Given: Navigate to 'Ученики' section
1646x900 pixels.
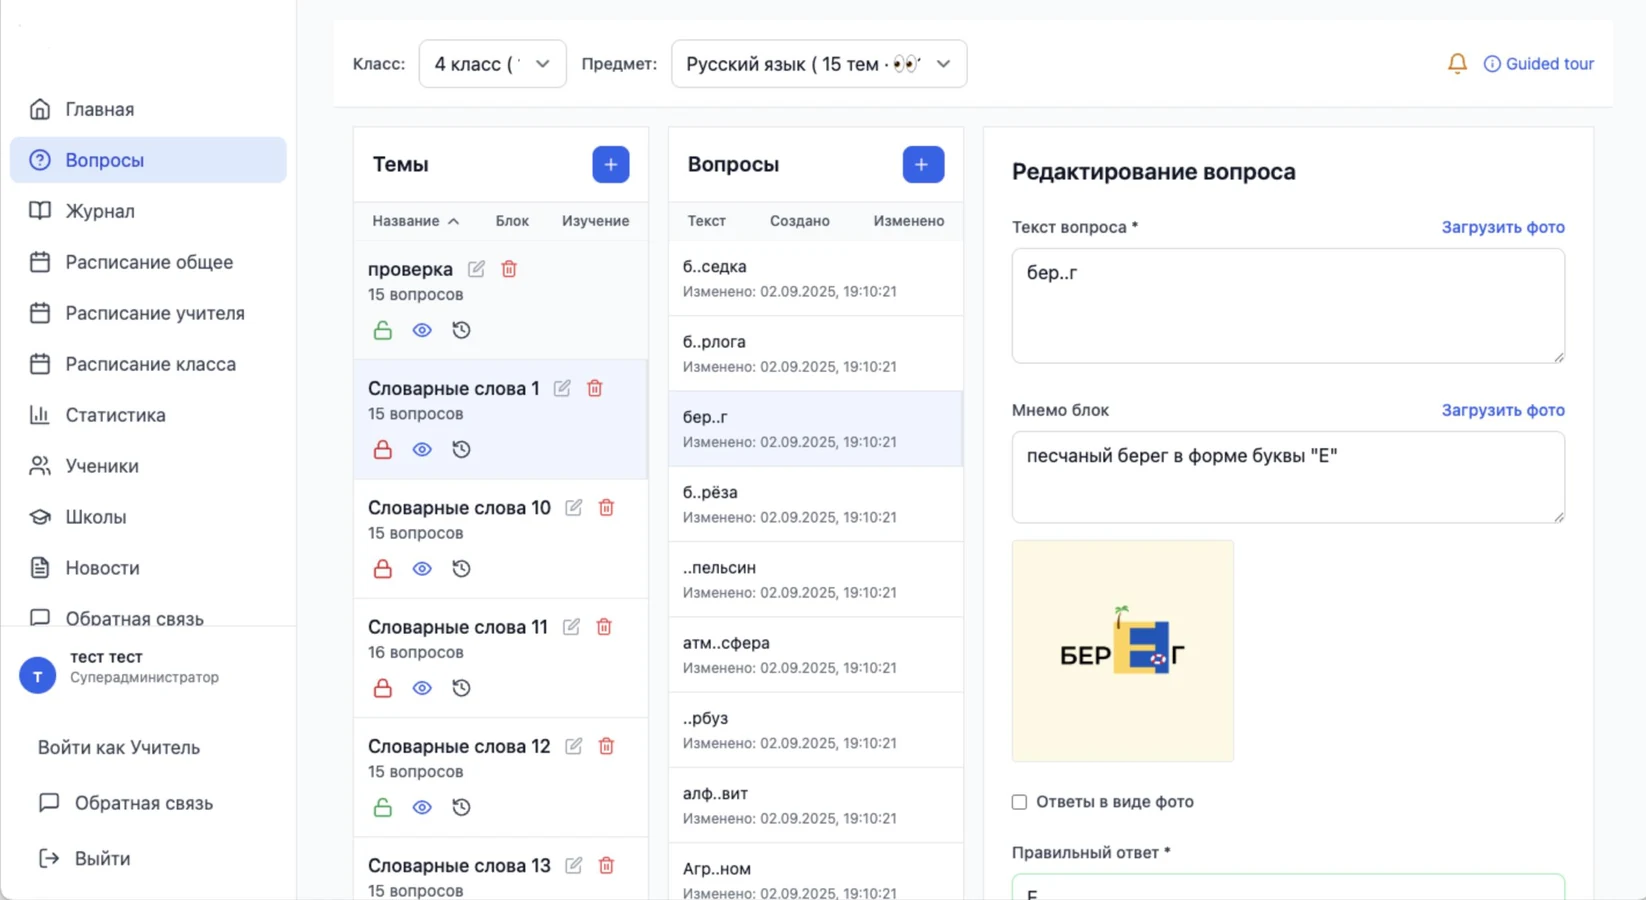Looking at the screenshot, I should 148,466.
